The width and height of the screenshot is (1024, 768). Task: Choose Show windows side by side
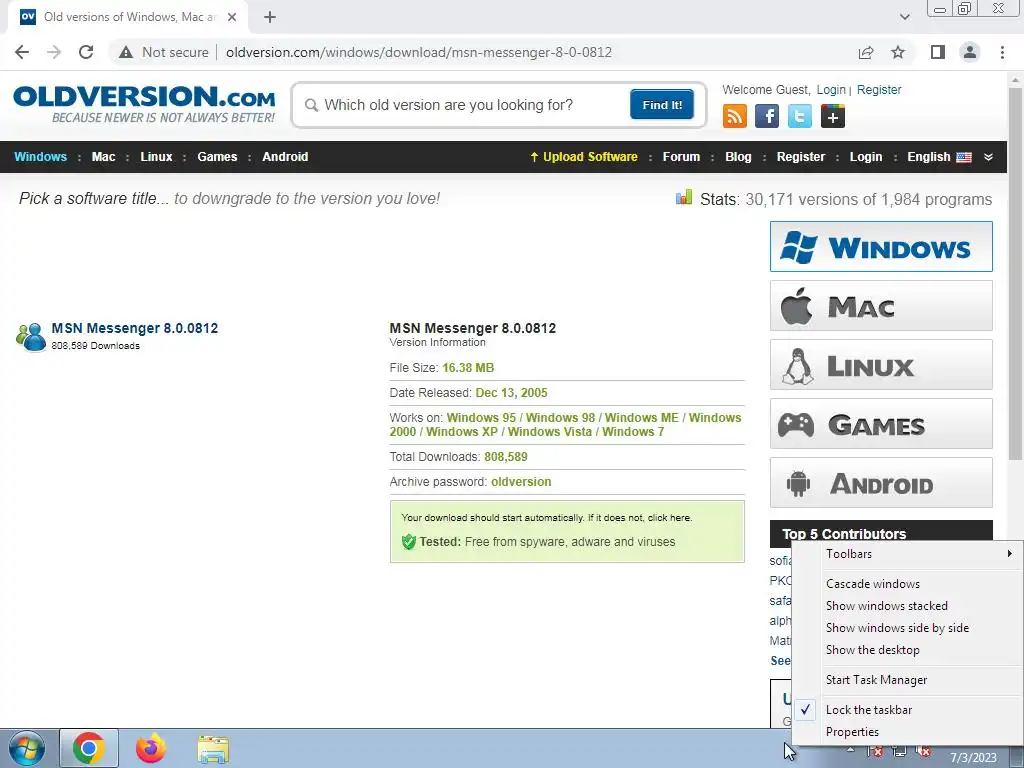point(907,628)
